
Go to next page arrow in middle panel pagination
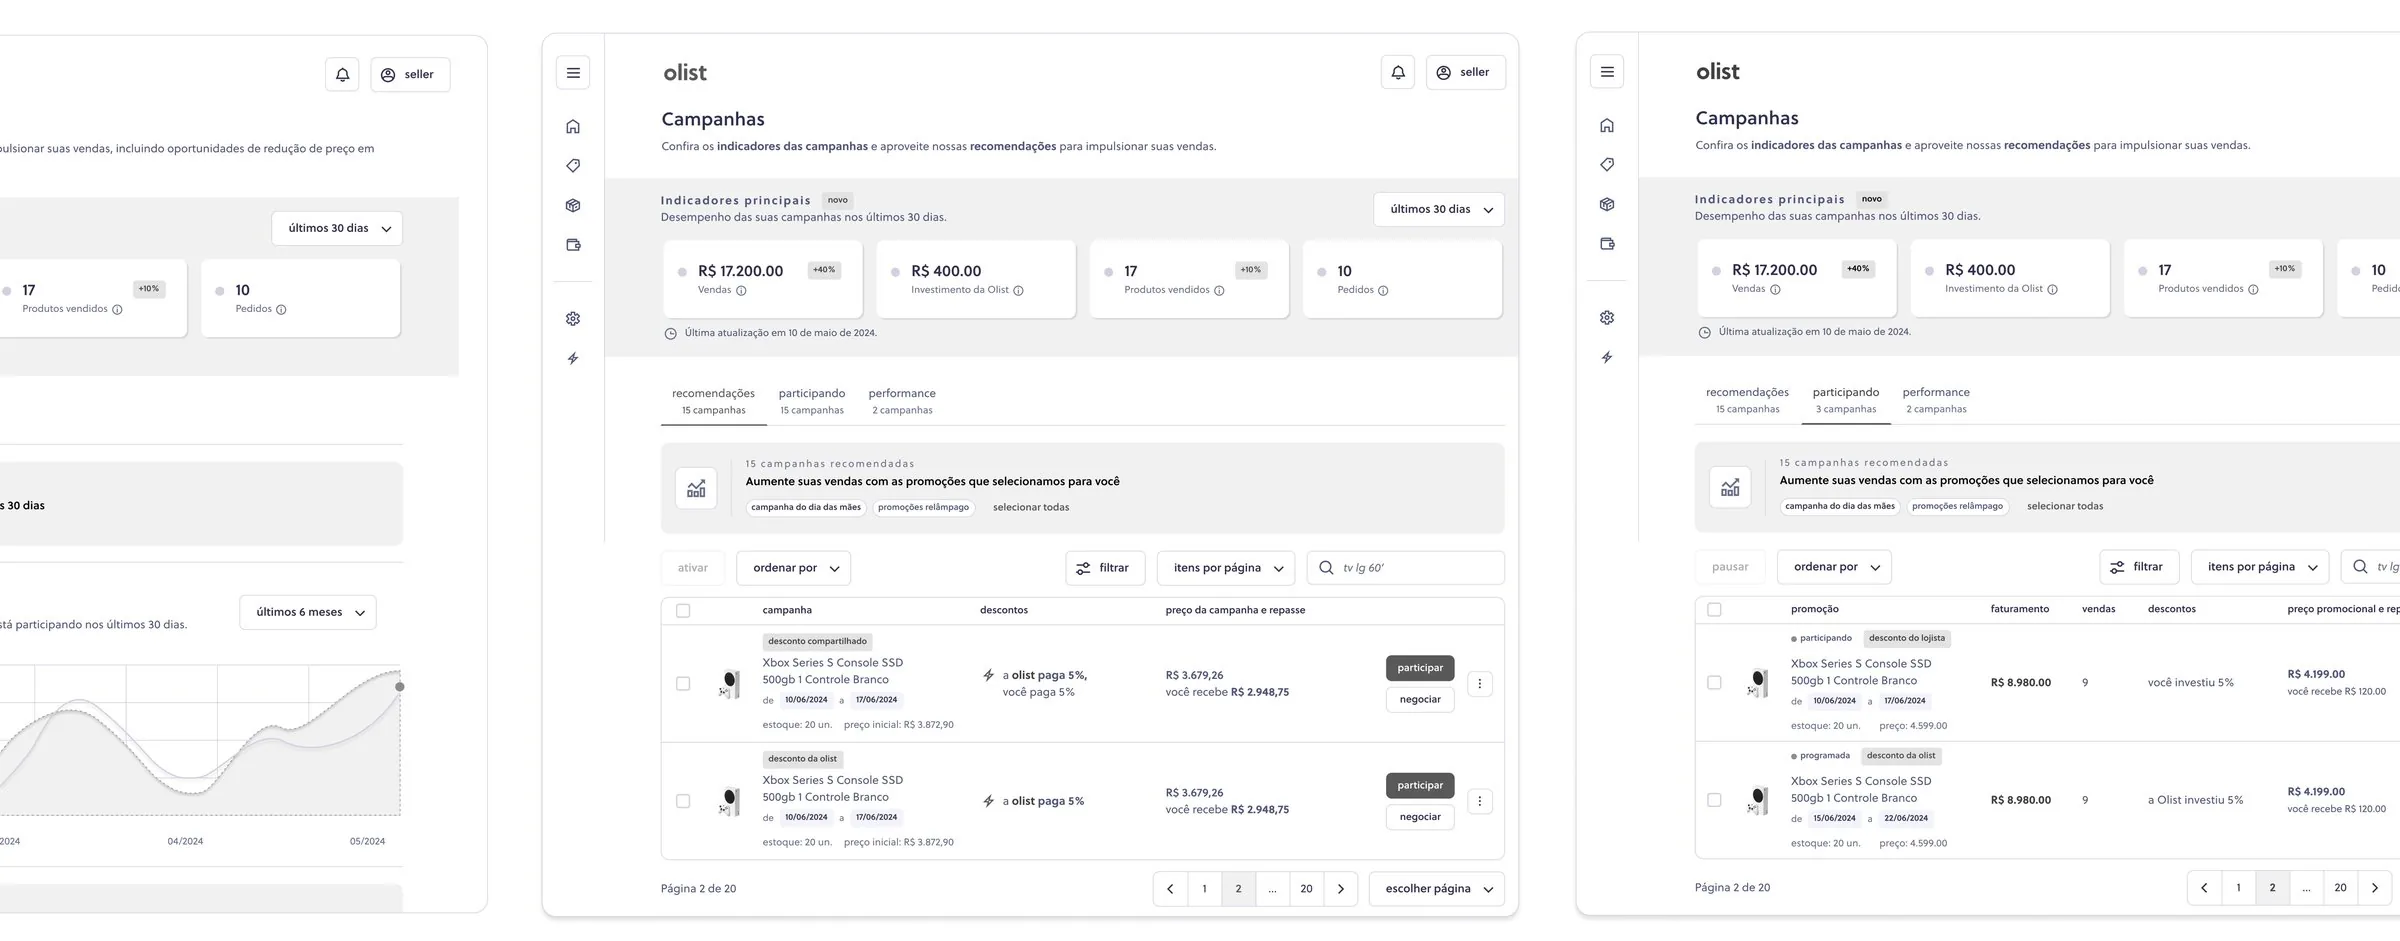(x=1341, y=889)
